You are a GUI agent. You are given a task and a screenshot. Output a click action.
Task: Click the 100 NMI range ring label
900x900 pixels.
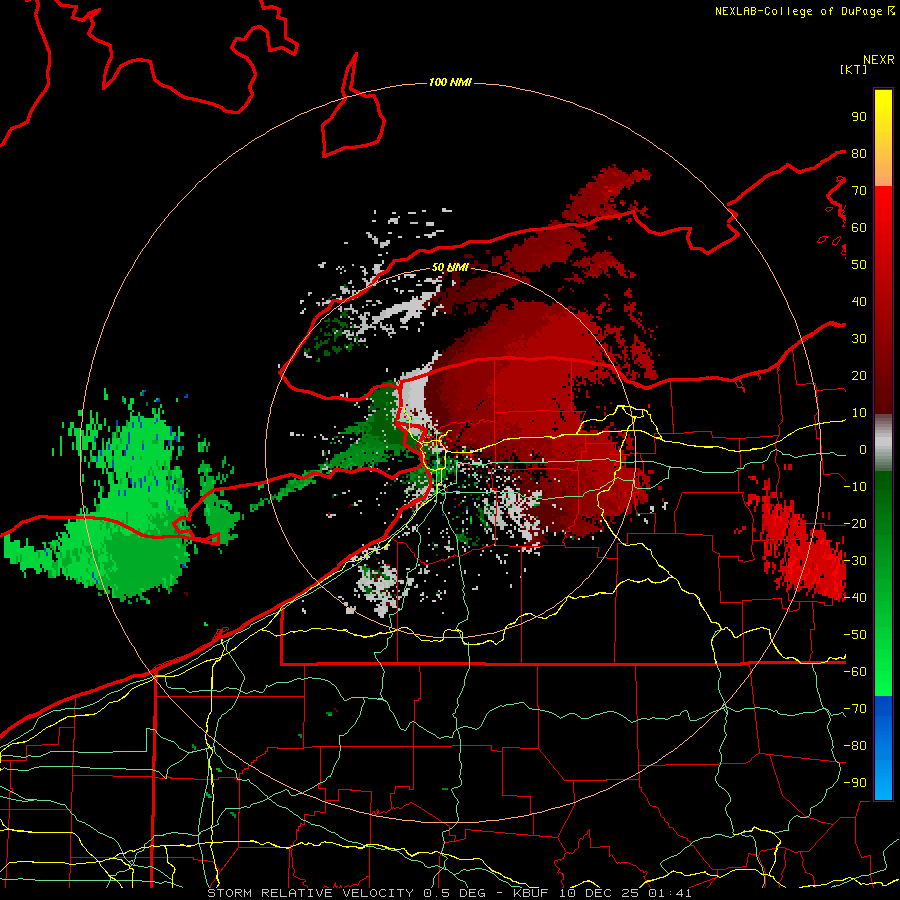[450, 82]
